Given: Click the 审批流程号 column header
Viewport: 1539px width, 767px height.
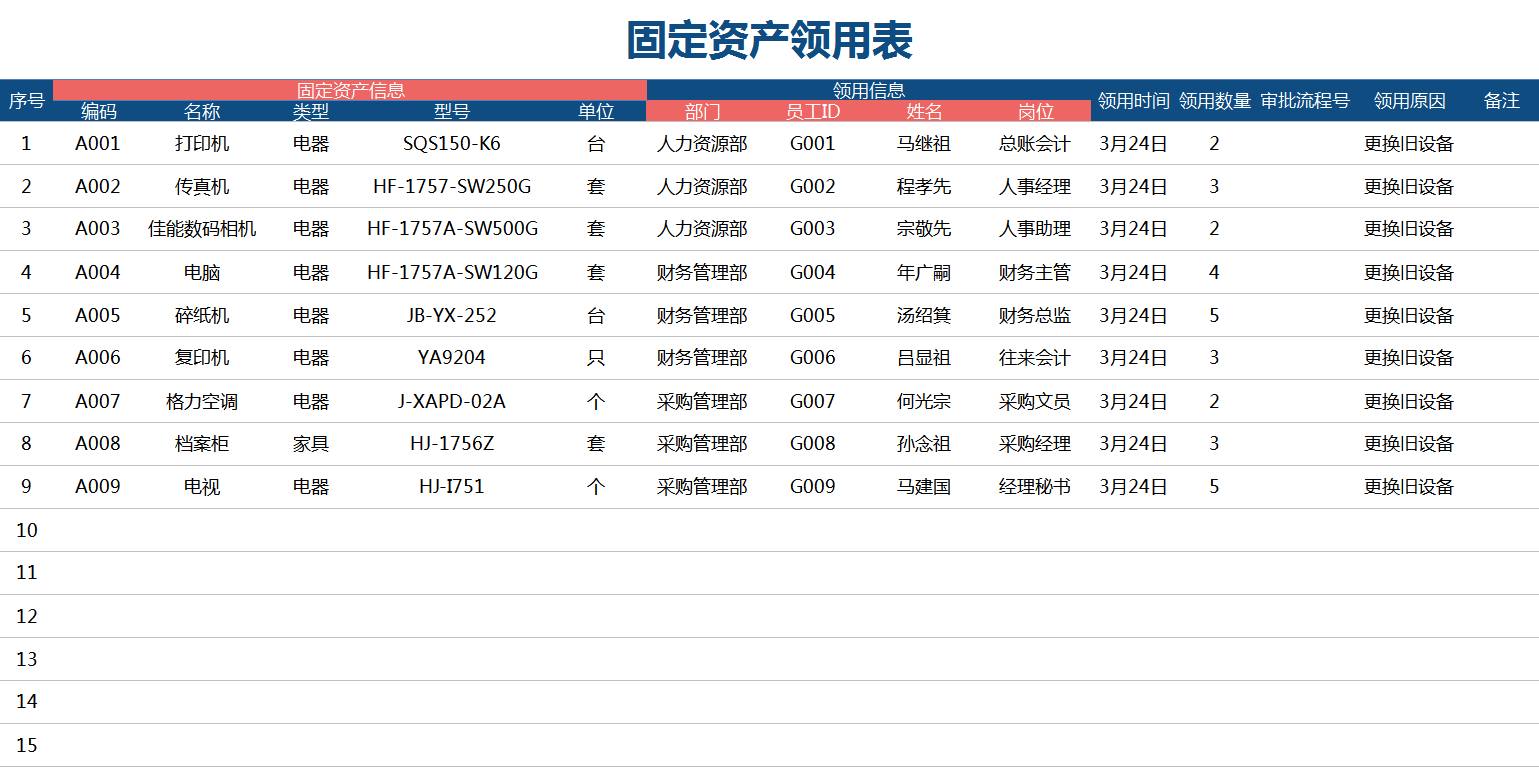Looking at the screenshot, I should 1305,100.
